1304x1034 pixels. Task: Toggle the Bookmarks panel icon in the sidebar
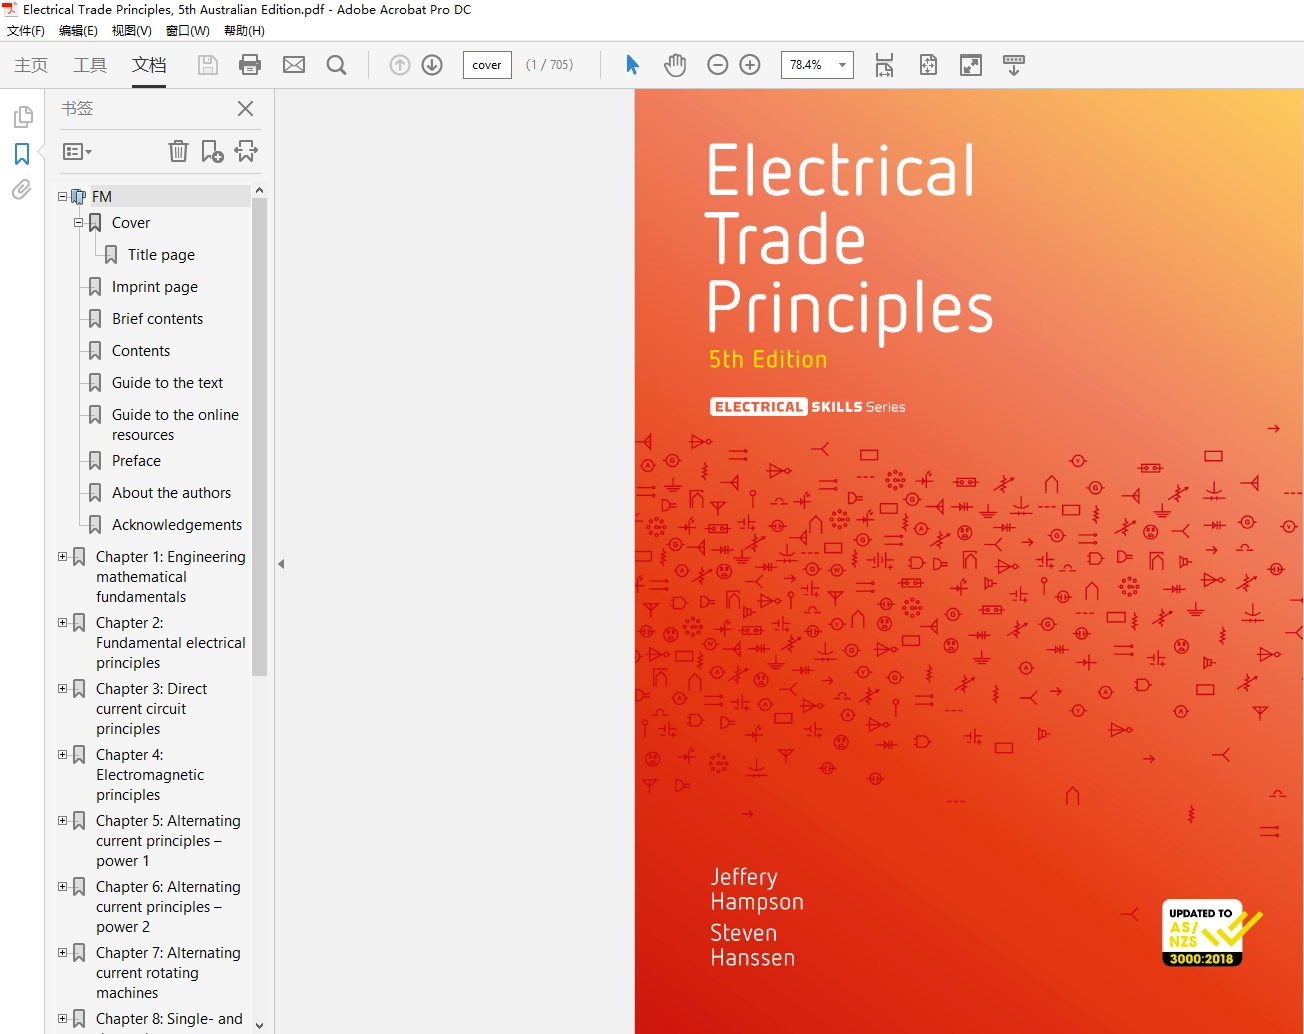(x=22, y=153)
